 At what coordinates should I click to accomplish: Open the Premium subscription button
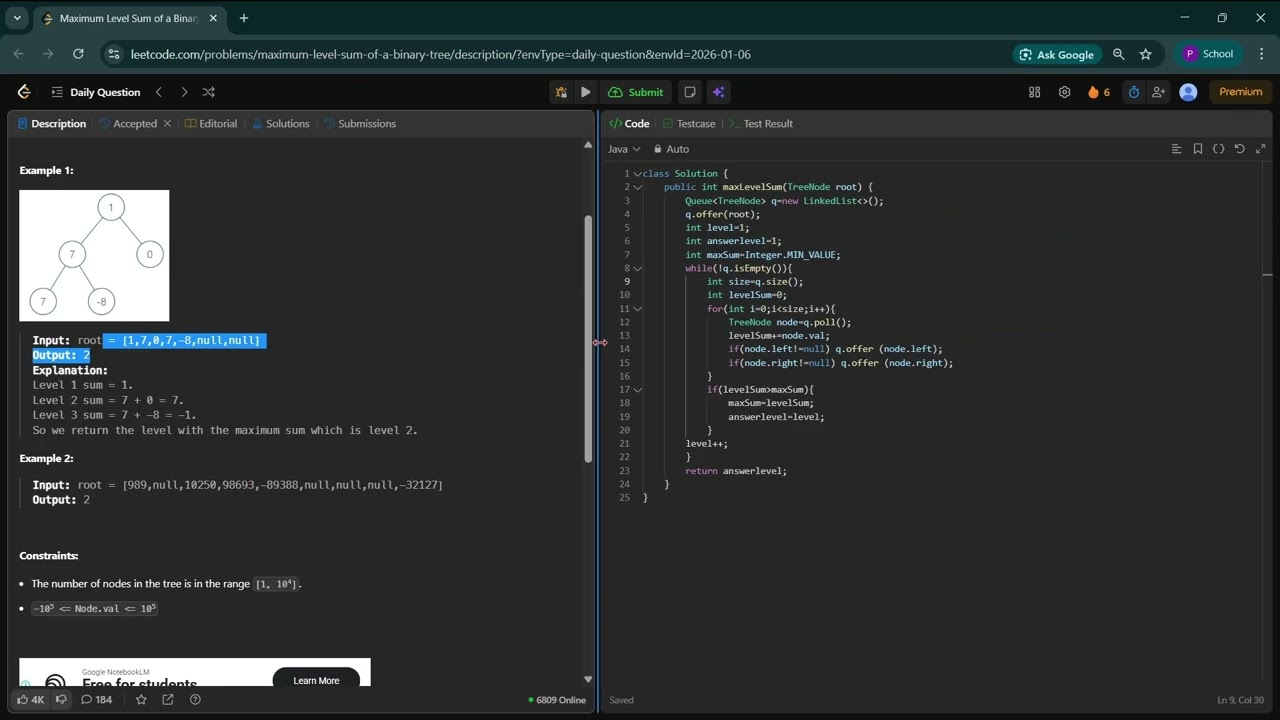click(1241, 92)
